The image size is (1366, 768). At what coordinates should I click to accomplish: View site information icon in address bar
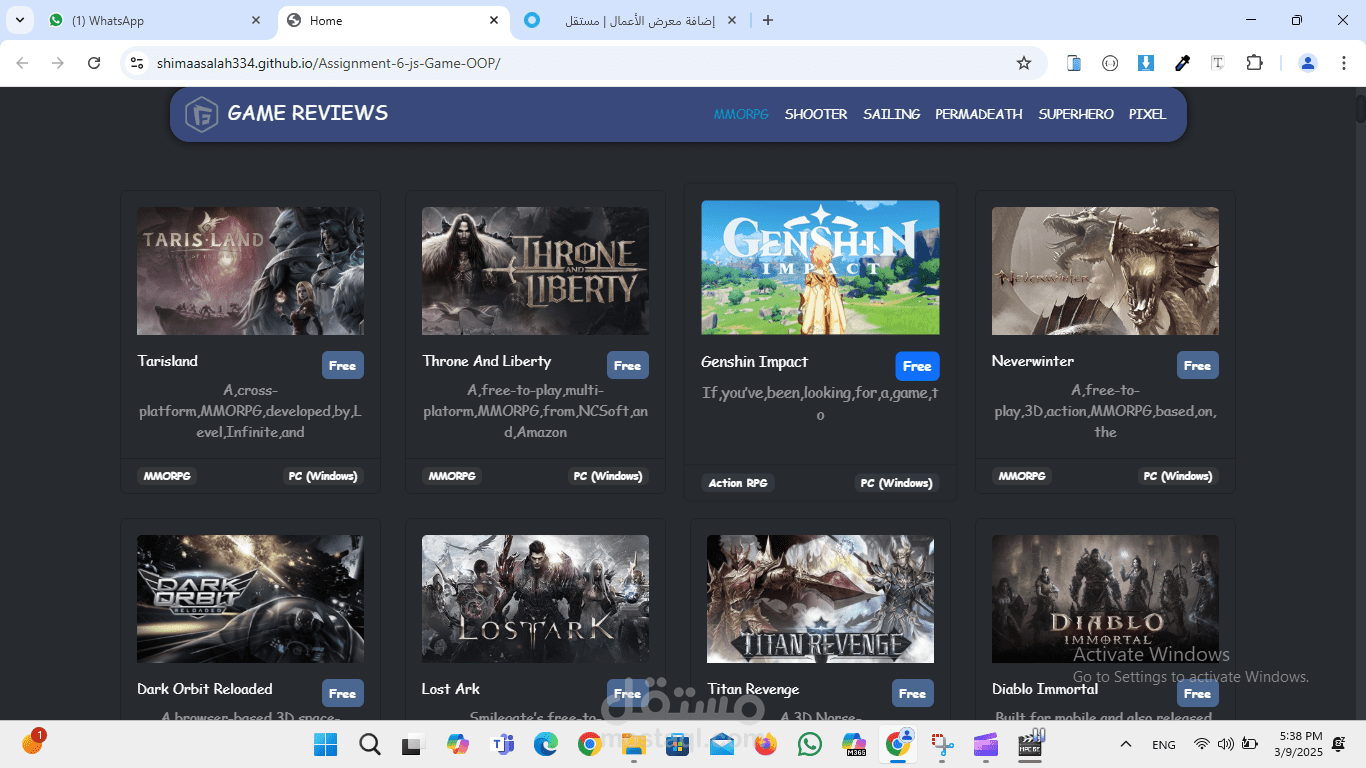coord(138,63)
